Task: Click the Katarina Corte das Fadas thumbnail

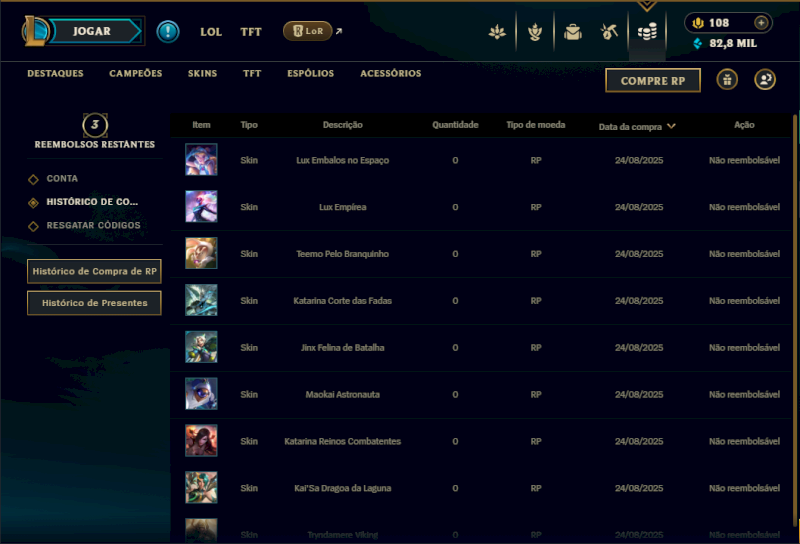Action: click(201, 300)
